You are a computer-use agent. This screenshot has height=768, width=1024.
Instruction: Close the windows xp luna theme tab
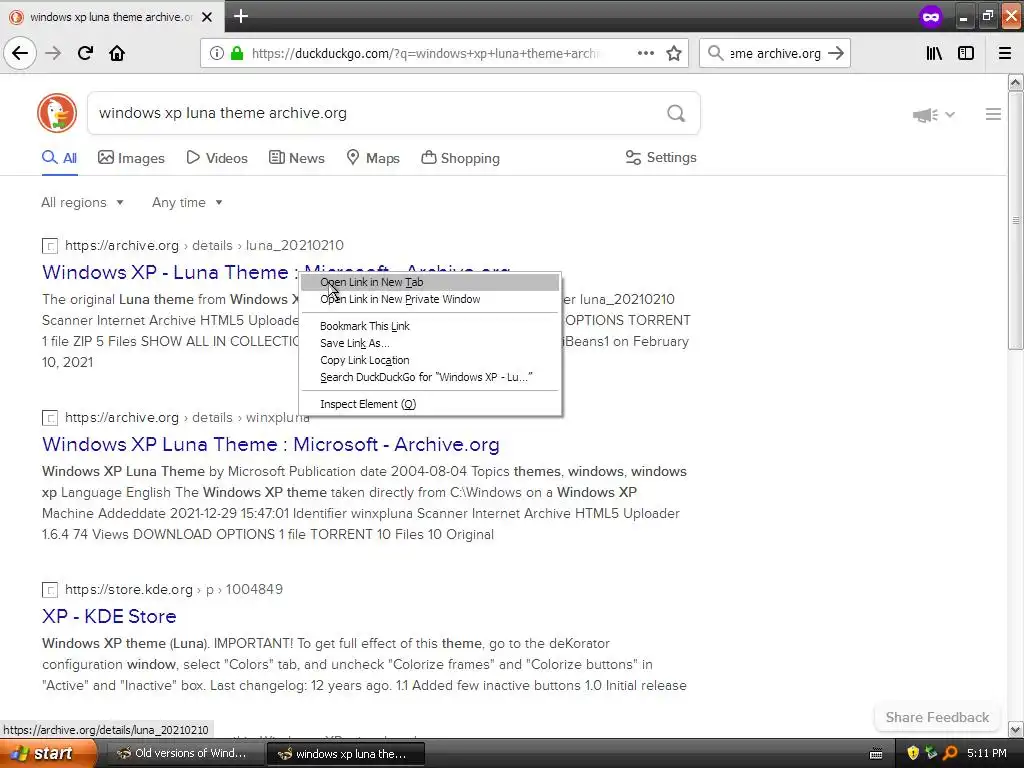pos(207,17)
